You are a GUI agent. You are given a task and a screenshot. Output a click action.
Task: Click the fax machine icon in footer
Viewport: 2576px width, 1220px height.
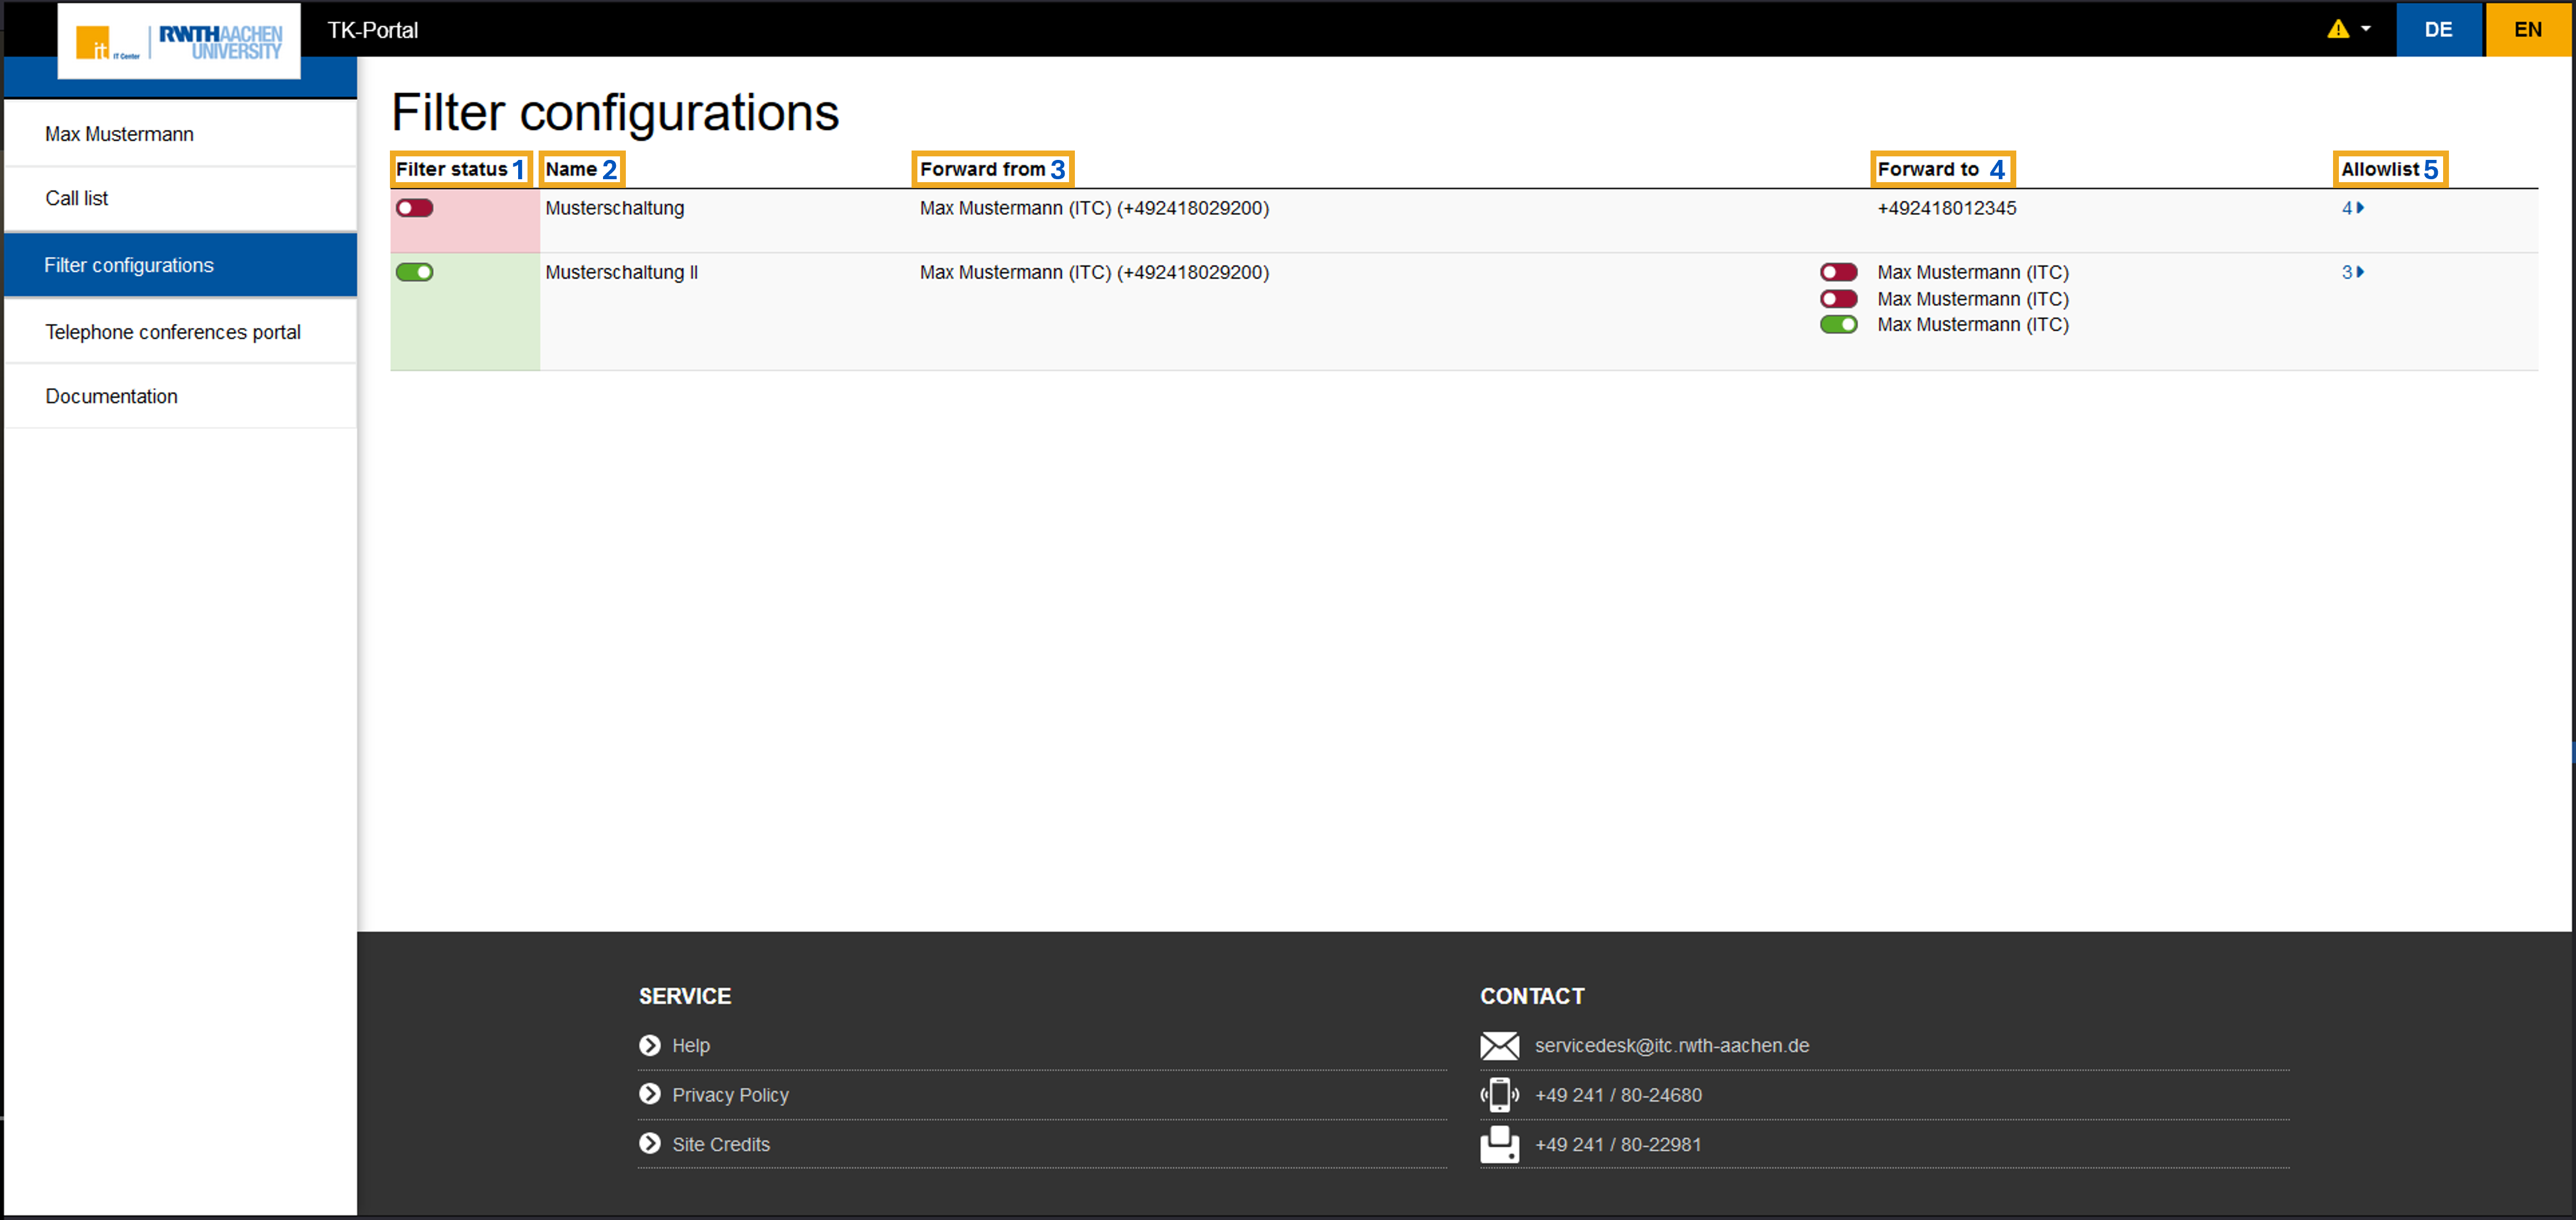[x=1499, y=1144]
